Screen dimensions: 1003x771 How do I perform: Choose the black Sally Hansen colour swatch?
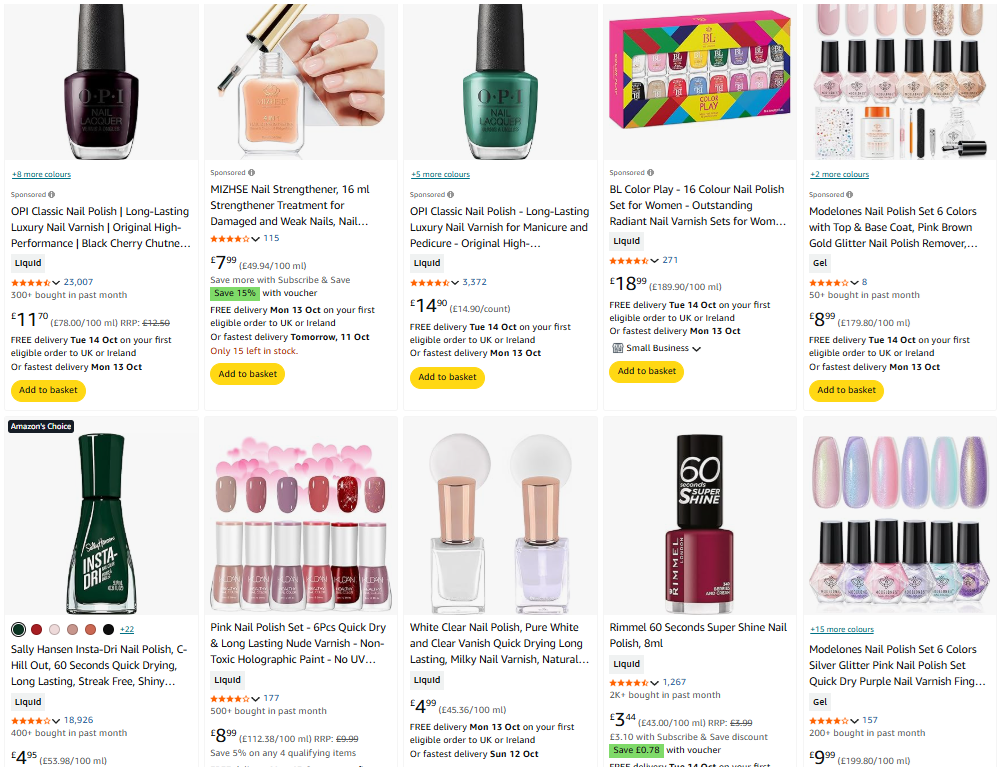[108, 629]
